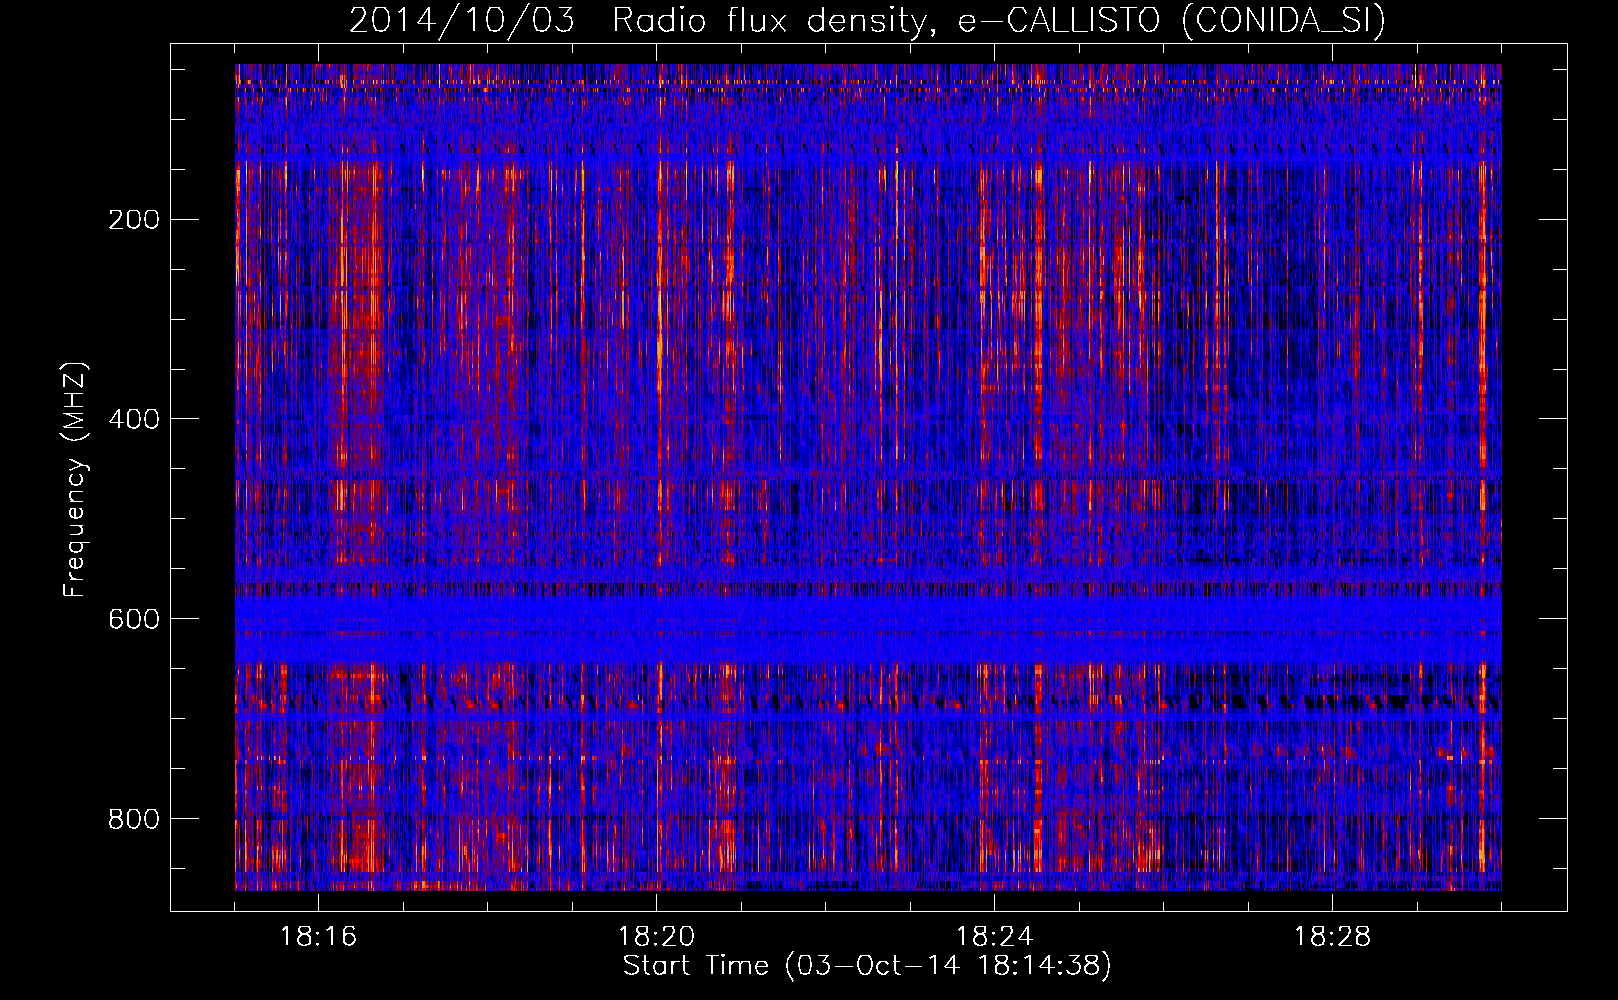Screen dimensions: 1618x1000
Task: Click the 200 frequency tick label
Action: click(x=133, y=220)
